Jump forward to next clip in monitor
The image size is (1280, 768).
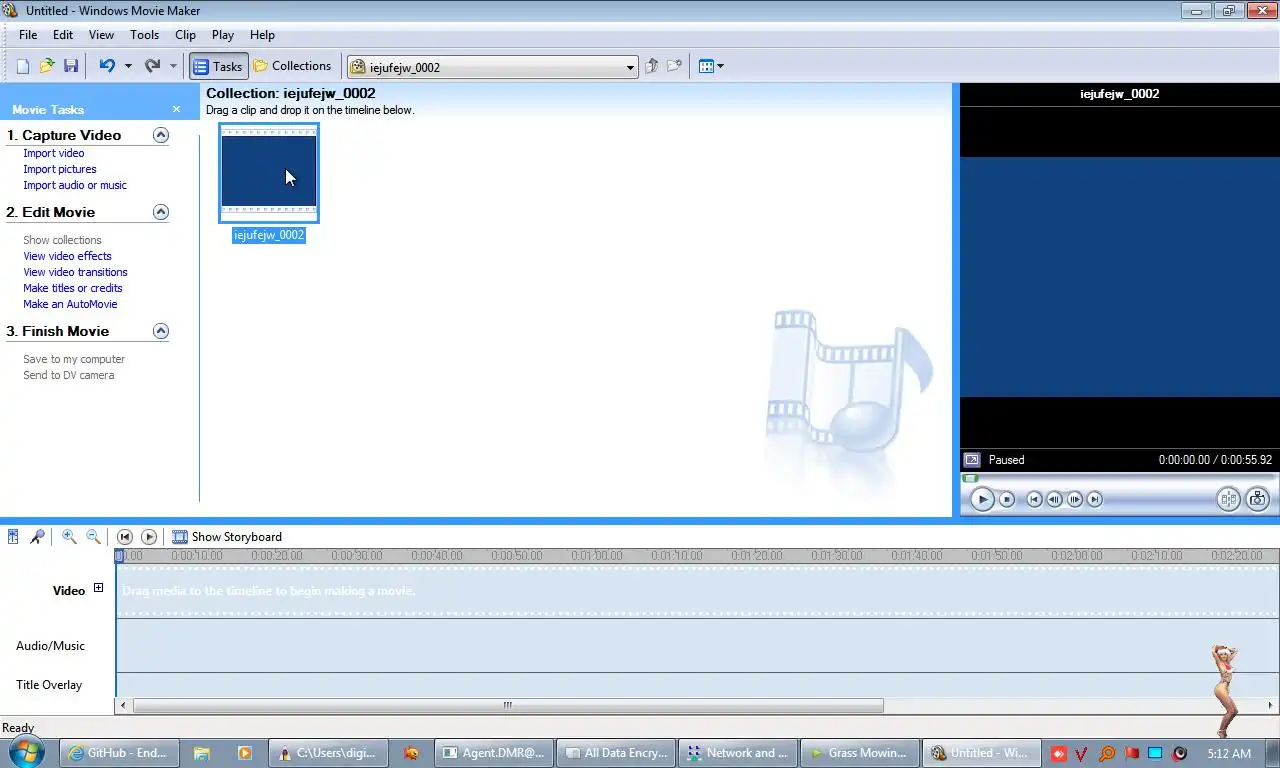tap(1095, 499)
